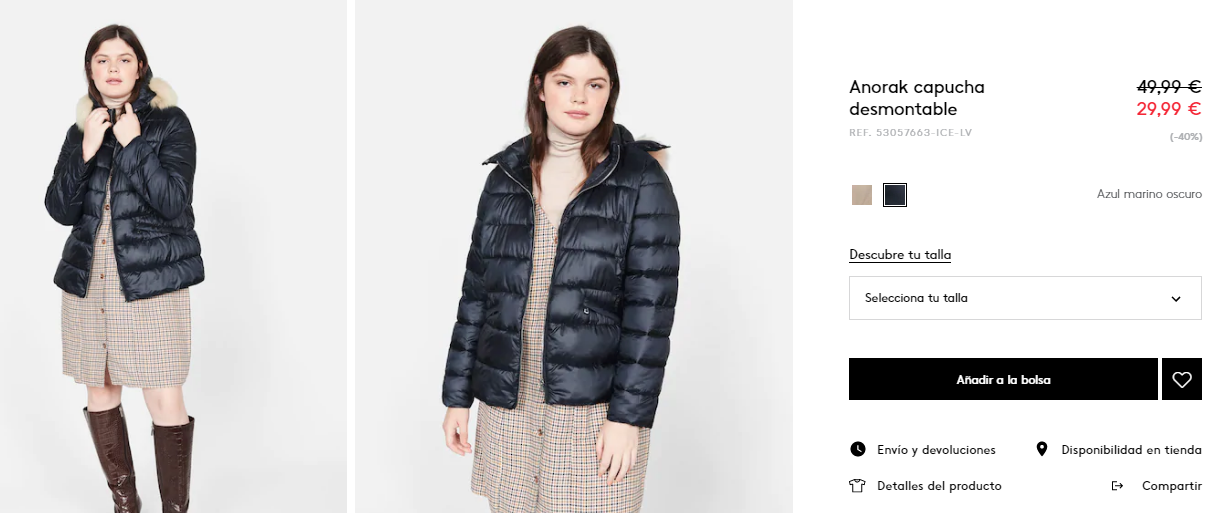Select the dark navy blue color swatch
The width and height of the screenshot is (1213, 513).
pyautogui.click(x=895, y=195)
